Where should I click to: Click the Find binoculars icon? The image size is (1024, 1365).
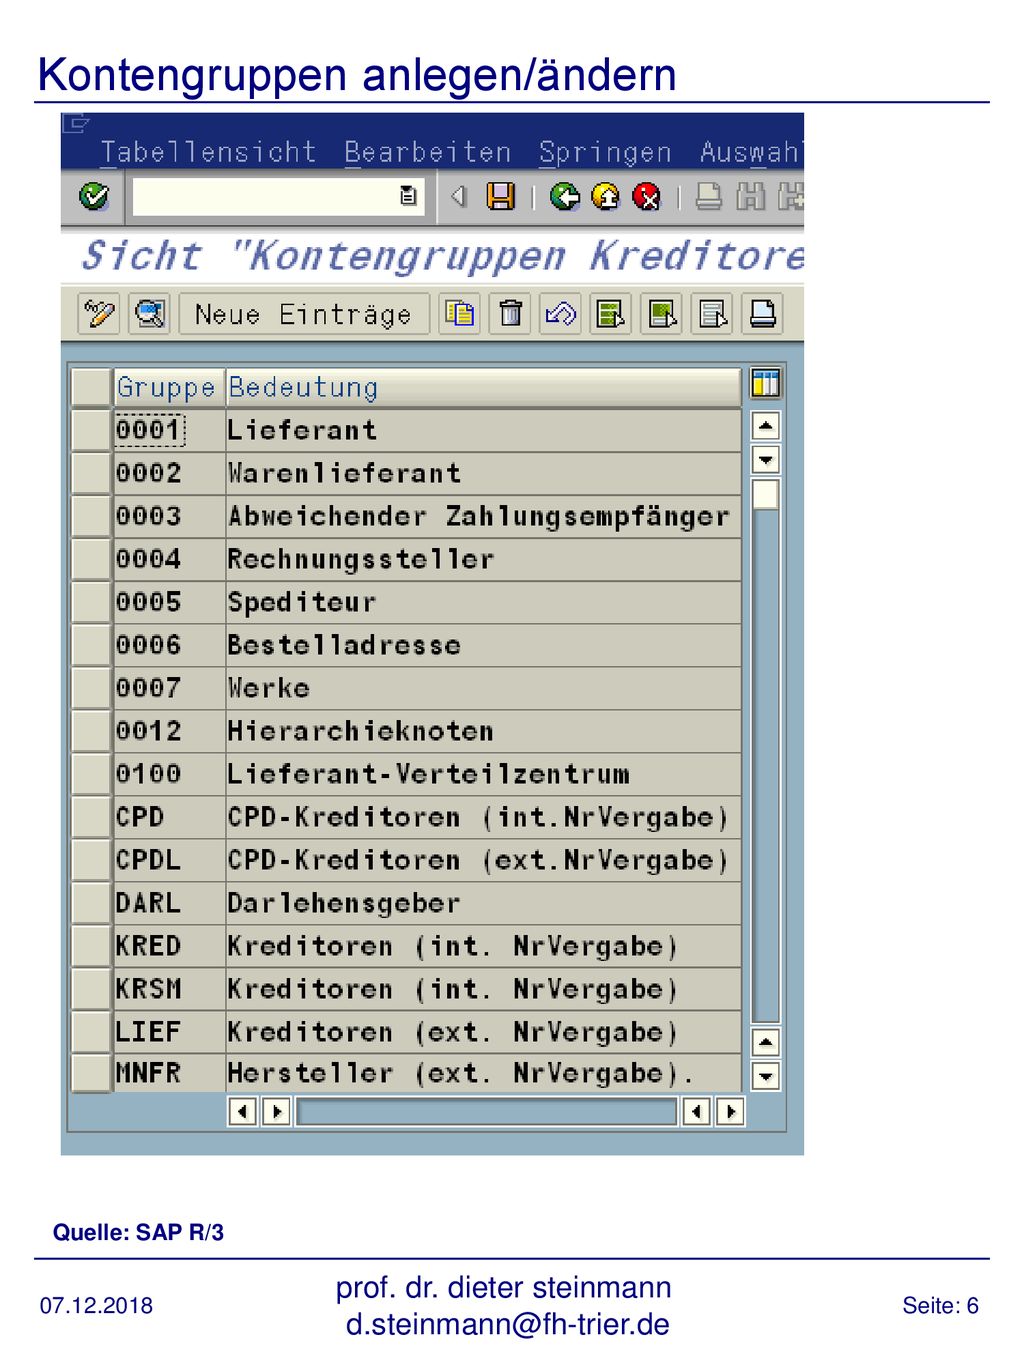[750, 196]
